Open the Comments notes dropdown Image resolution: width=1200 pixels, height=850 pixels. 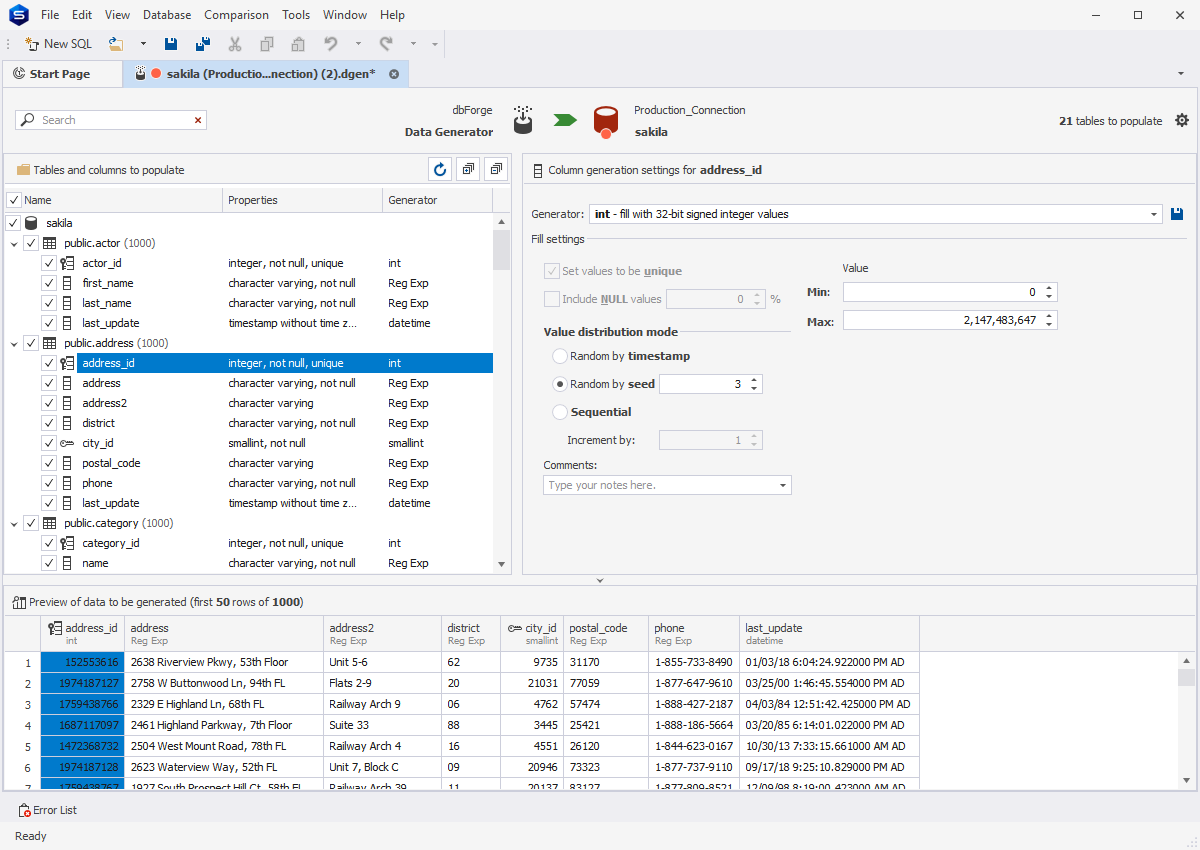(x=782, y=485)
